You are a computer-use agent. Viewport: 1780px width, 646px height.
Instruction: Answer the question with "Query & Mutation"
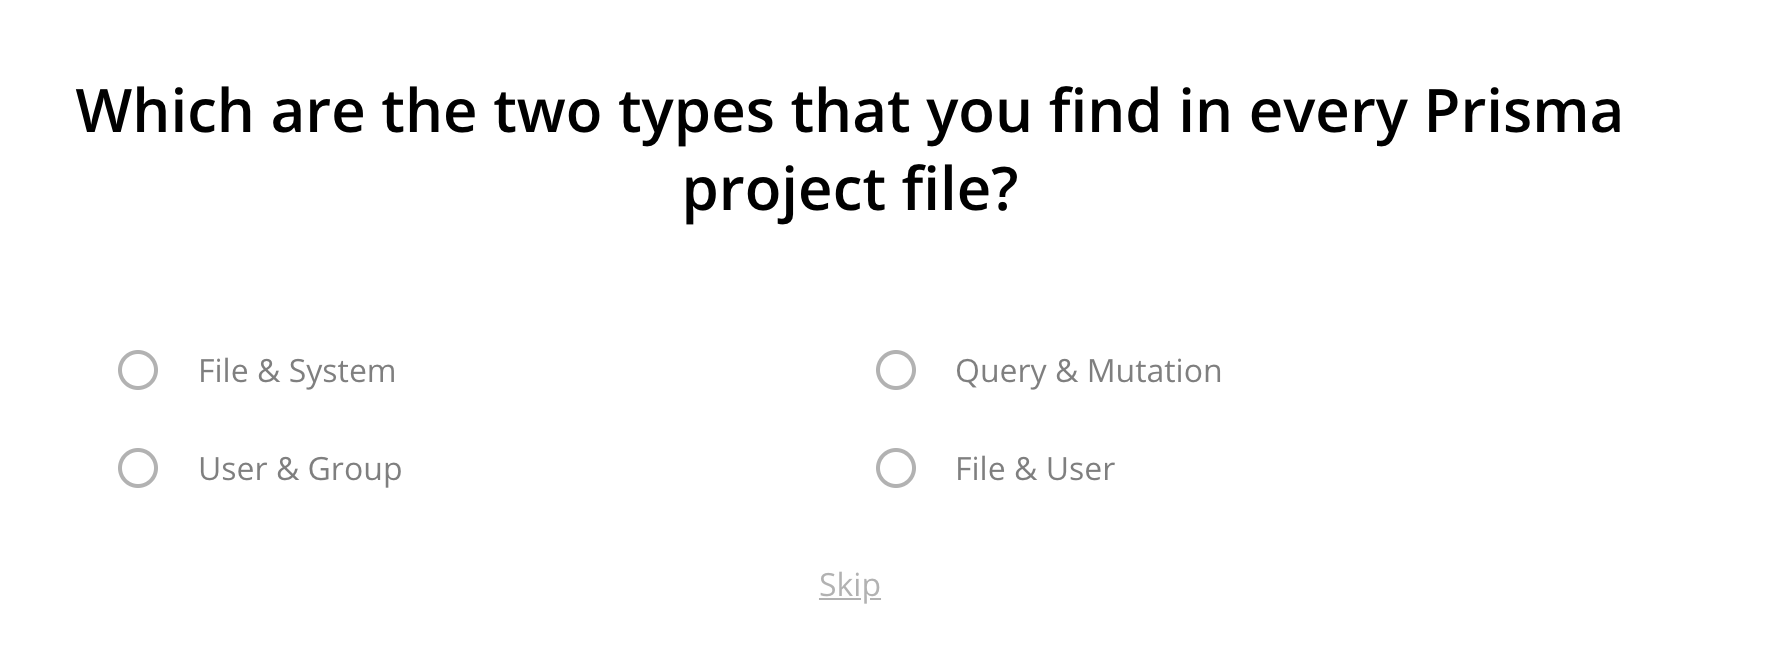tap(1087, 371)
